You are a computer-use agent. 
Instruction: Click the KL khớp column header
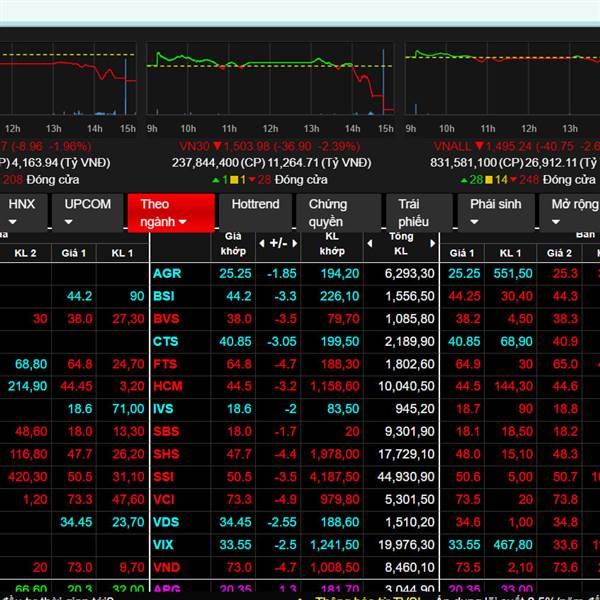(x=332, y=244)
